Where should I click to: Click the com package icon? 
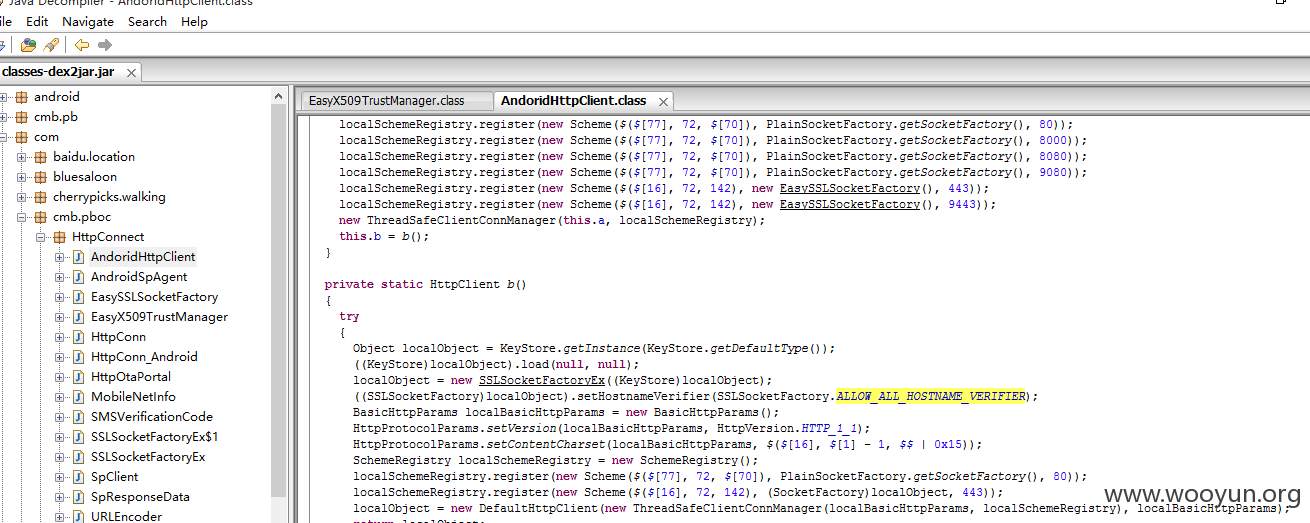click(22, 137)
